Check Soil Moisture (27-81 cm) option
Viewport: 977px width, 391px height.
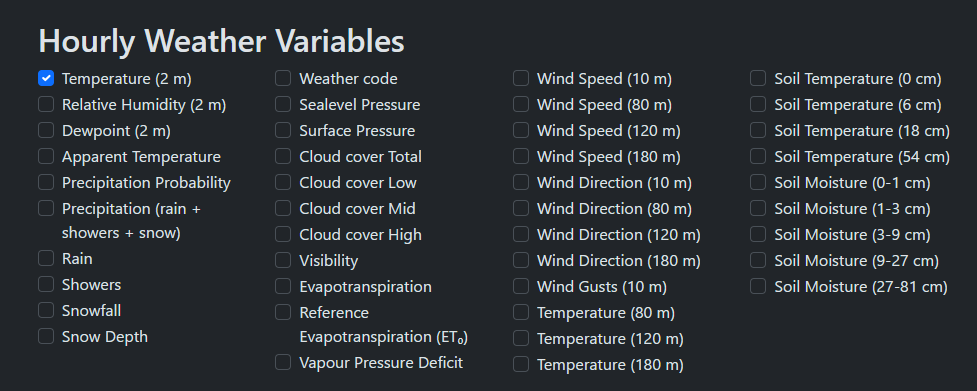758,286
